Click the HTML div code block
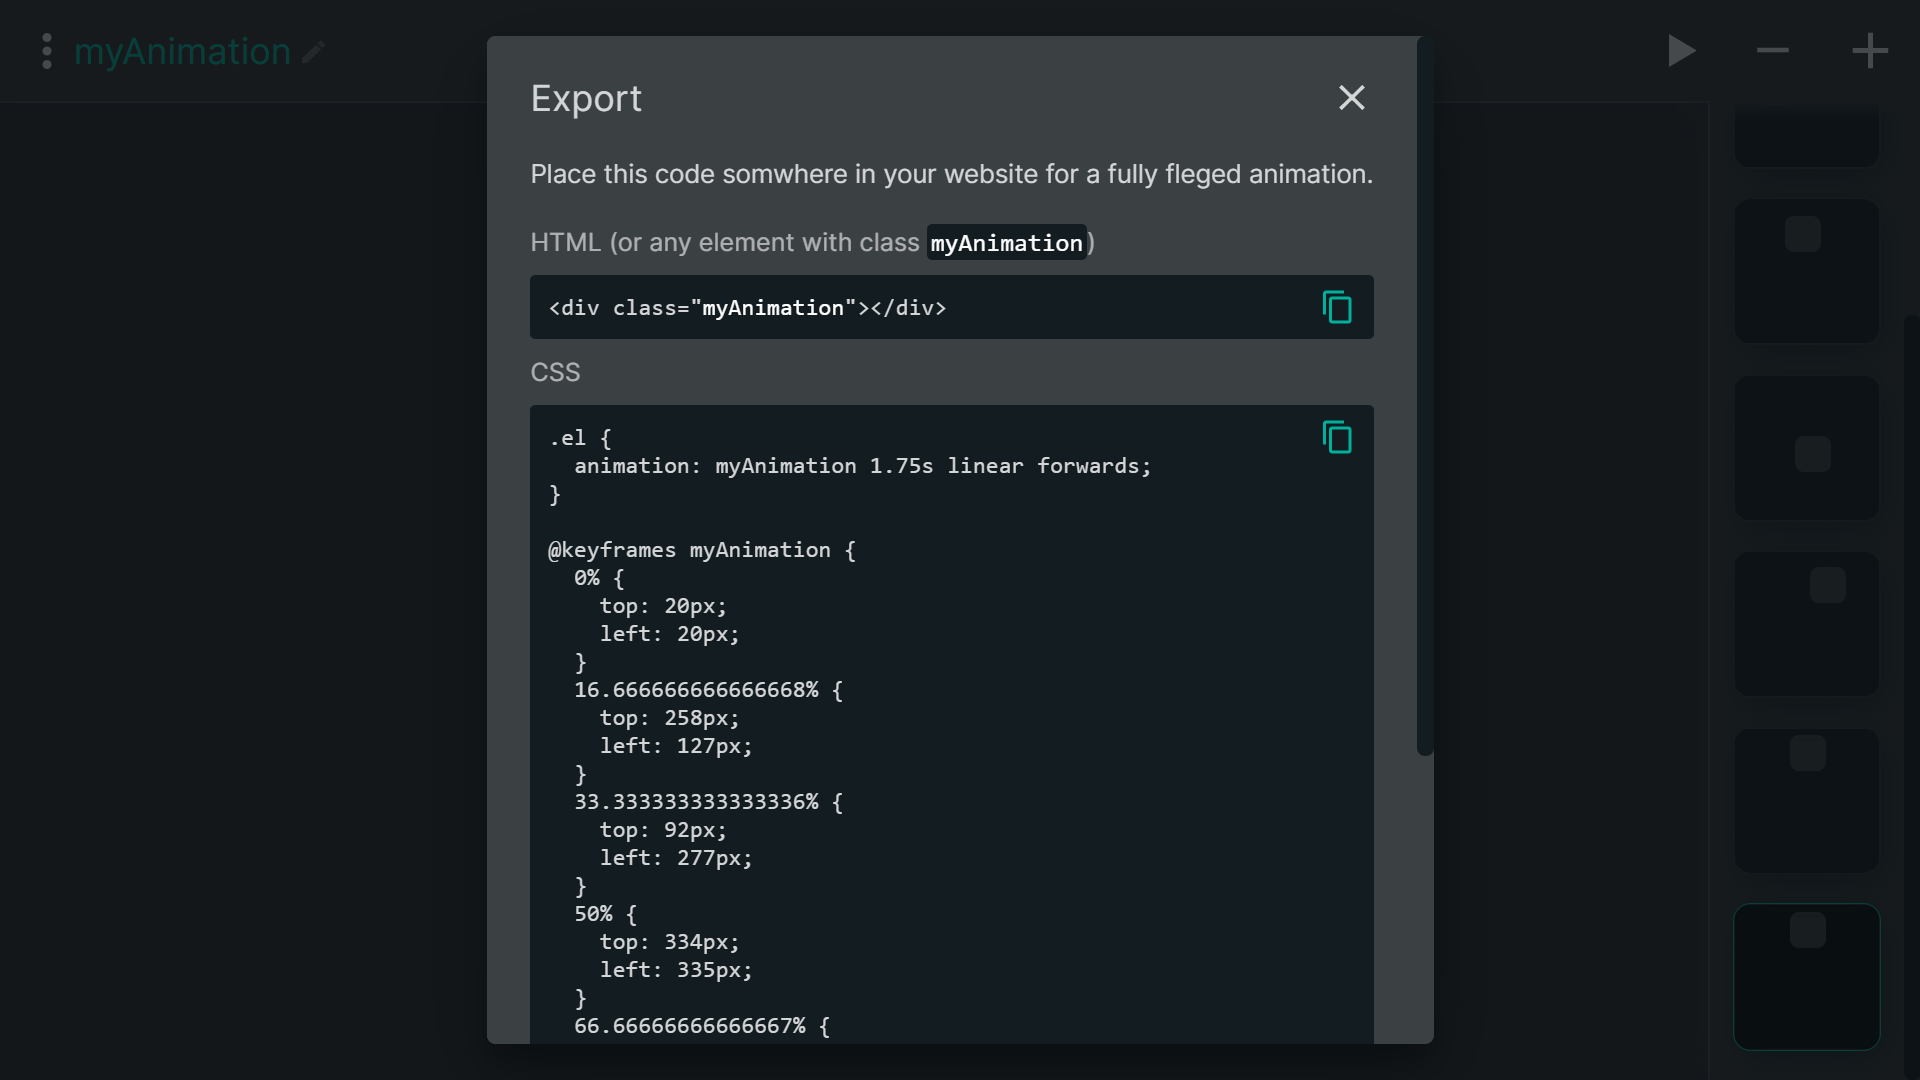 click(x=900, y=308)
